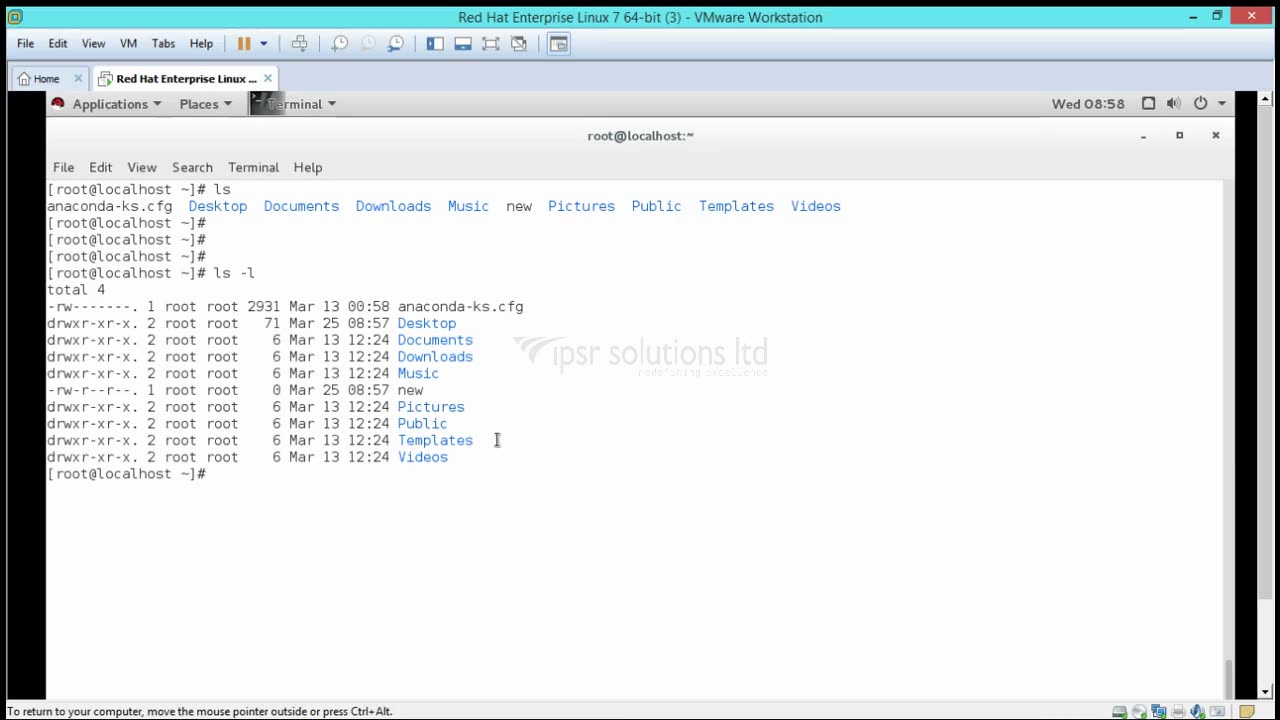Click the console view icon in VMware toolbar
The height and width of the screenshot is (720, 1280).
point(559,43)
